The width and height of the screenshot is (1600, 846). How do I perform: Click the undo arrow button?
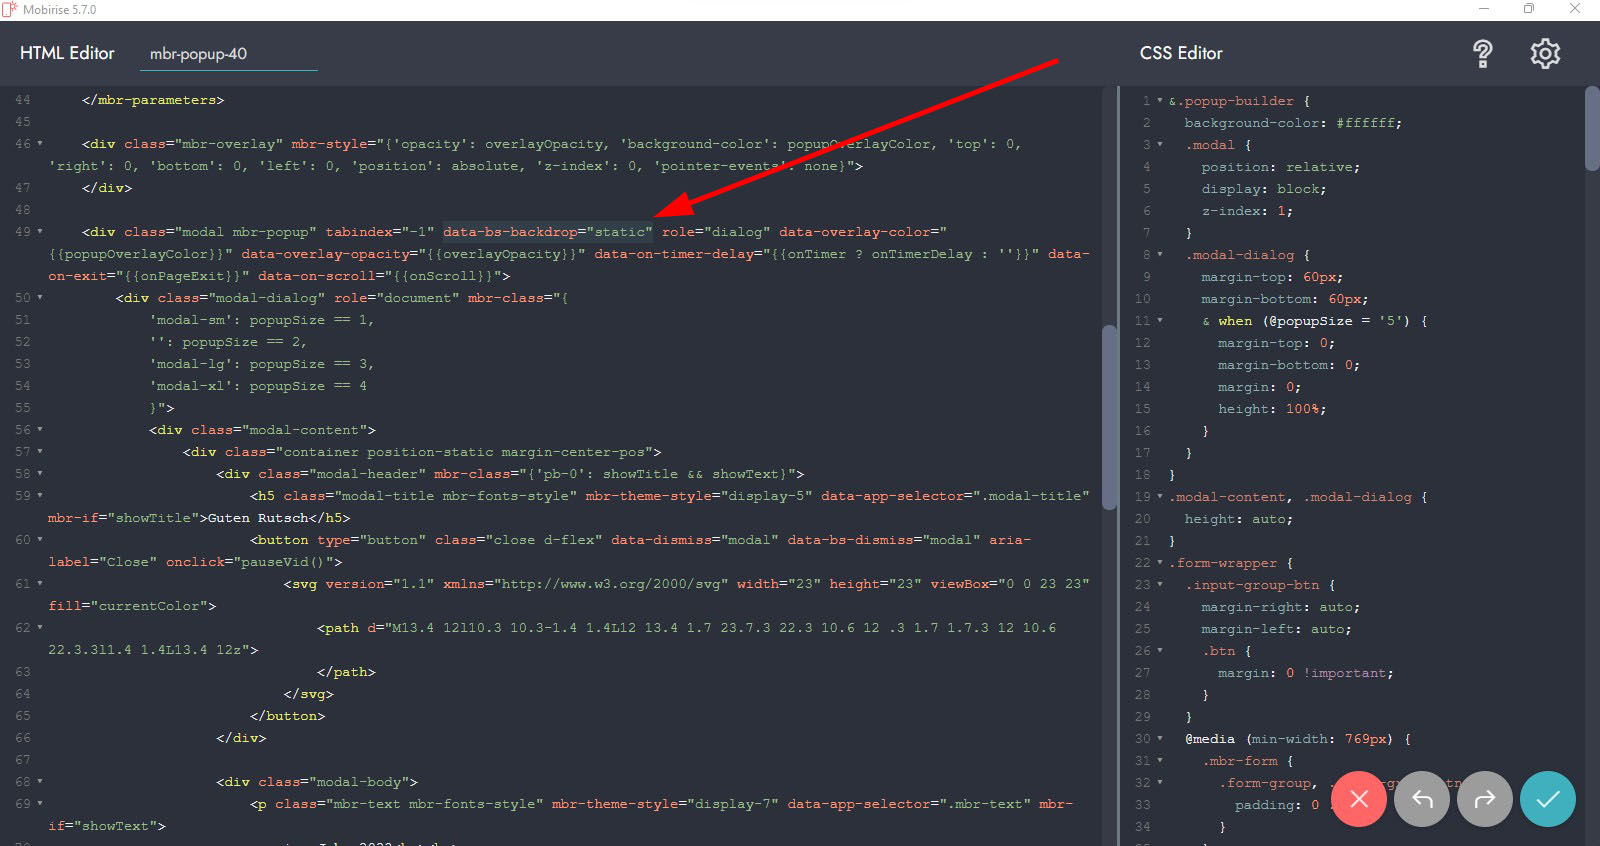coord(1422,799)
